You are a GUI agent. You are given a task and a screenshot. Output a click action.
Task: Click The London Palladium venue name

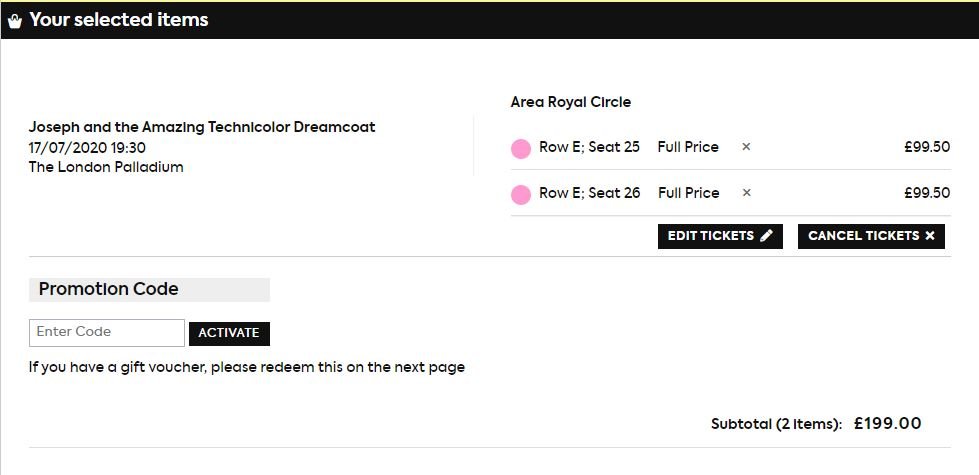click(106, 167)
